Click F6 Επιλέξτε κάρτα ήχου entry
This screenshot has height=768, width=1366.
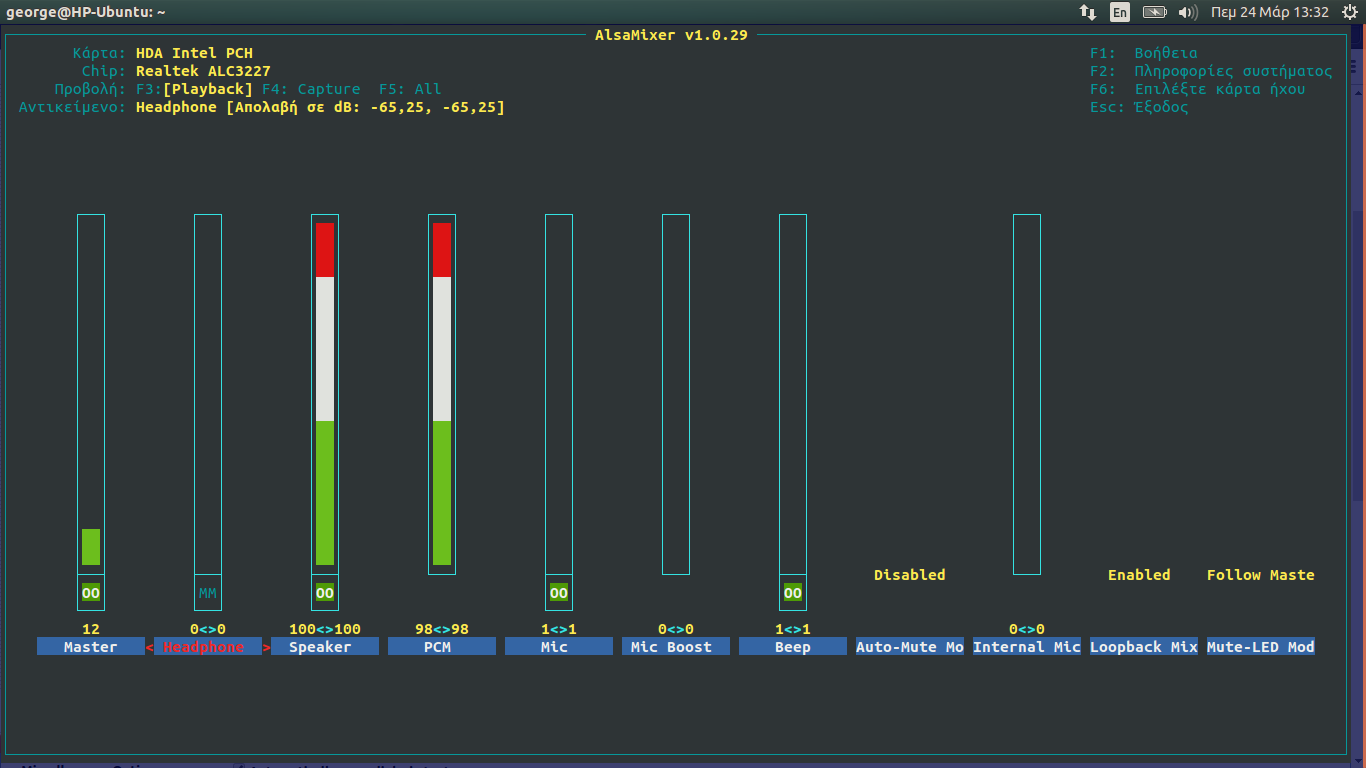(1198, 89)
